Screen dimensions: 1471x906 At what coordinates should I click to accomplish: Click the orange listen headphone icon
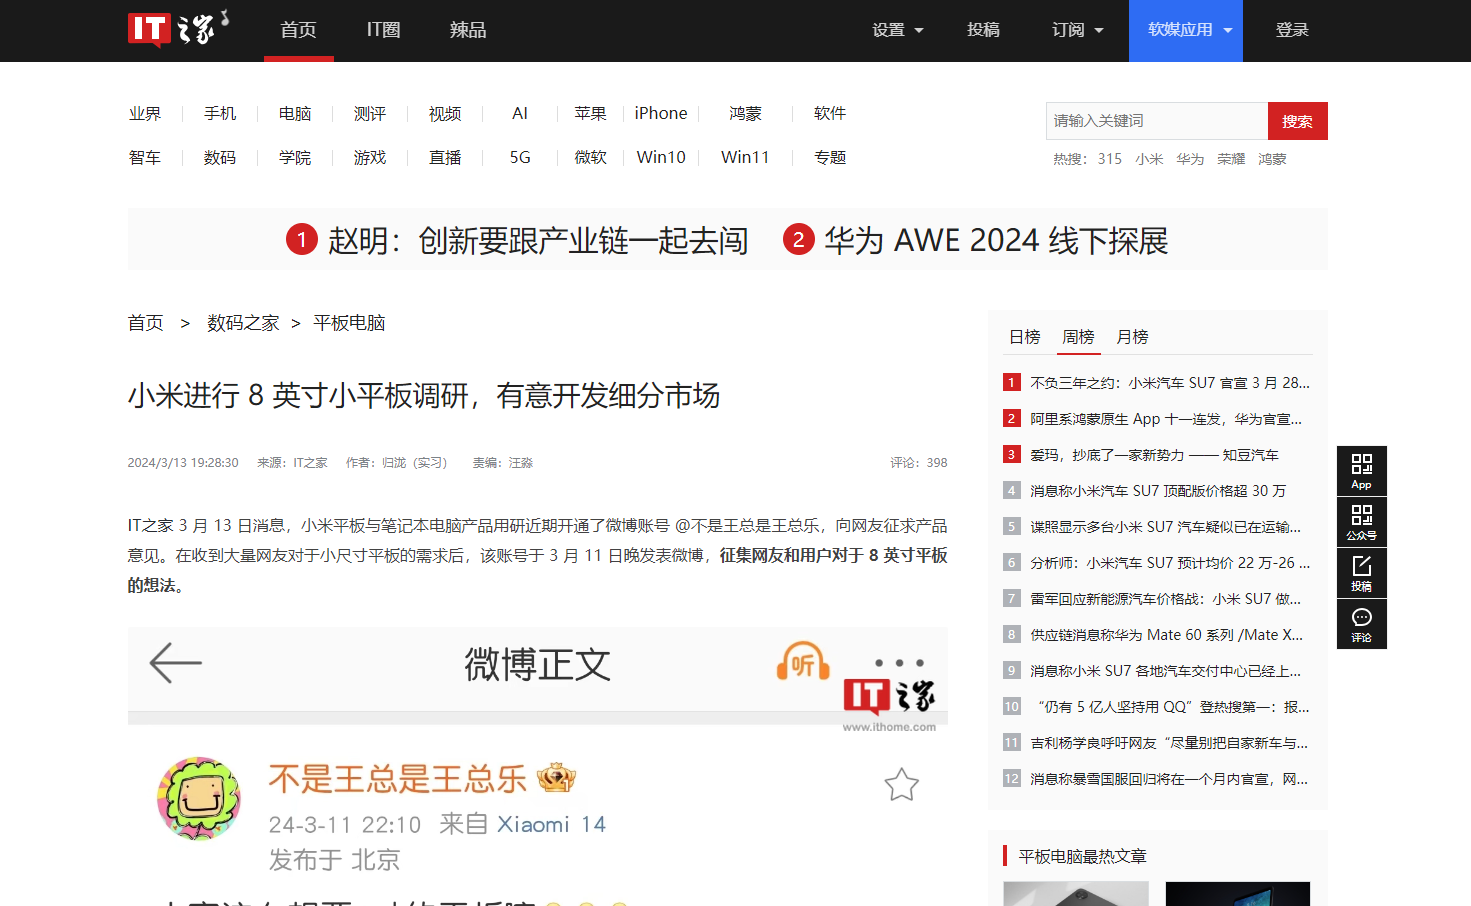[803, 662]
